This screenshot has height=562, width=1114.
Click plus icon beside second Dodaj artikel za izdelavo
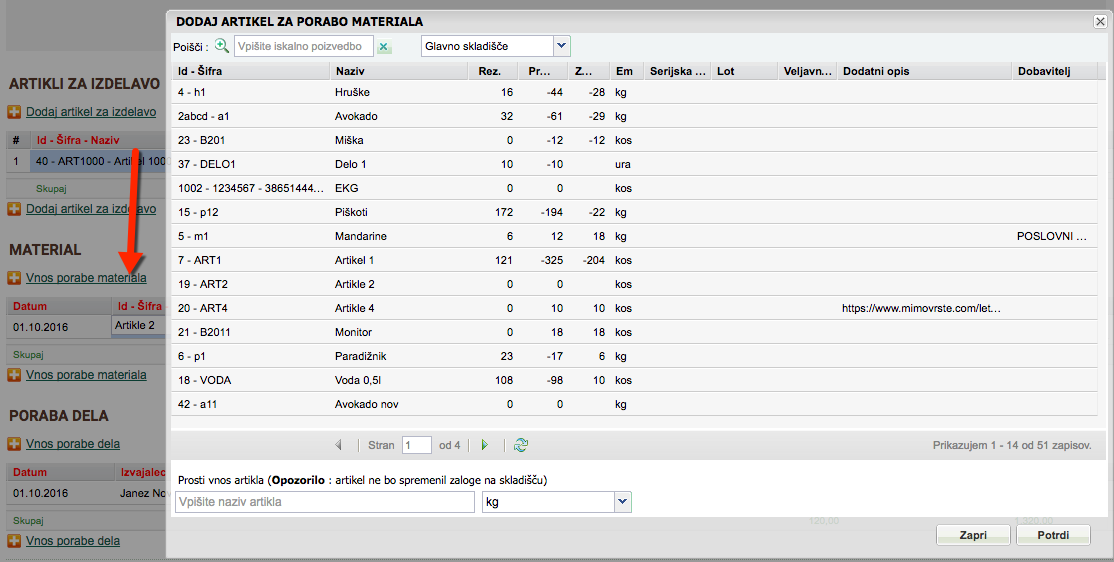(14, 209)
